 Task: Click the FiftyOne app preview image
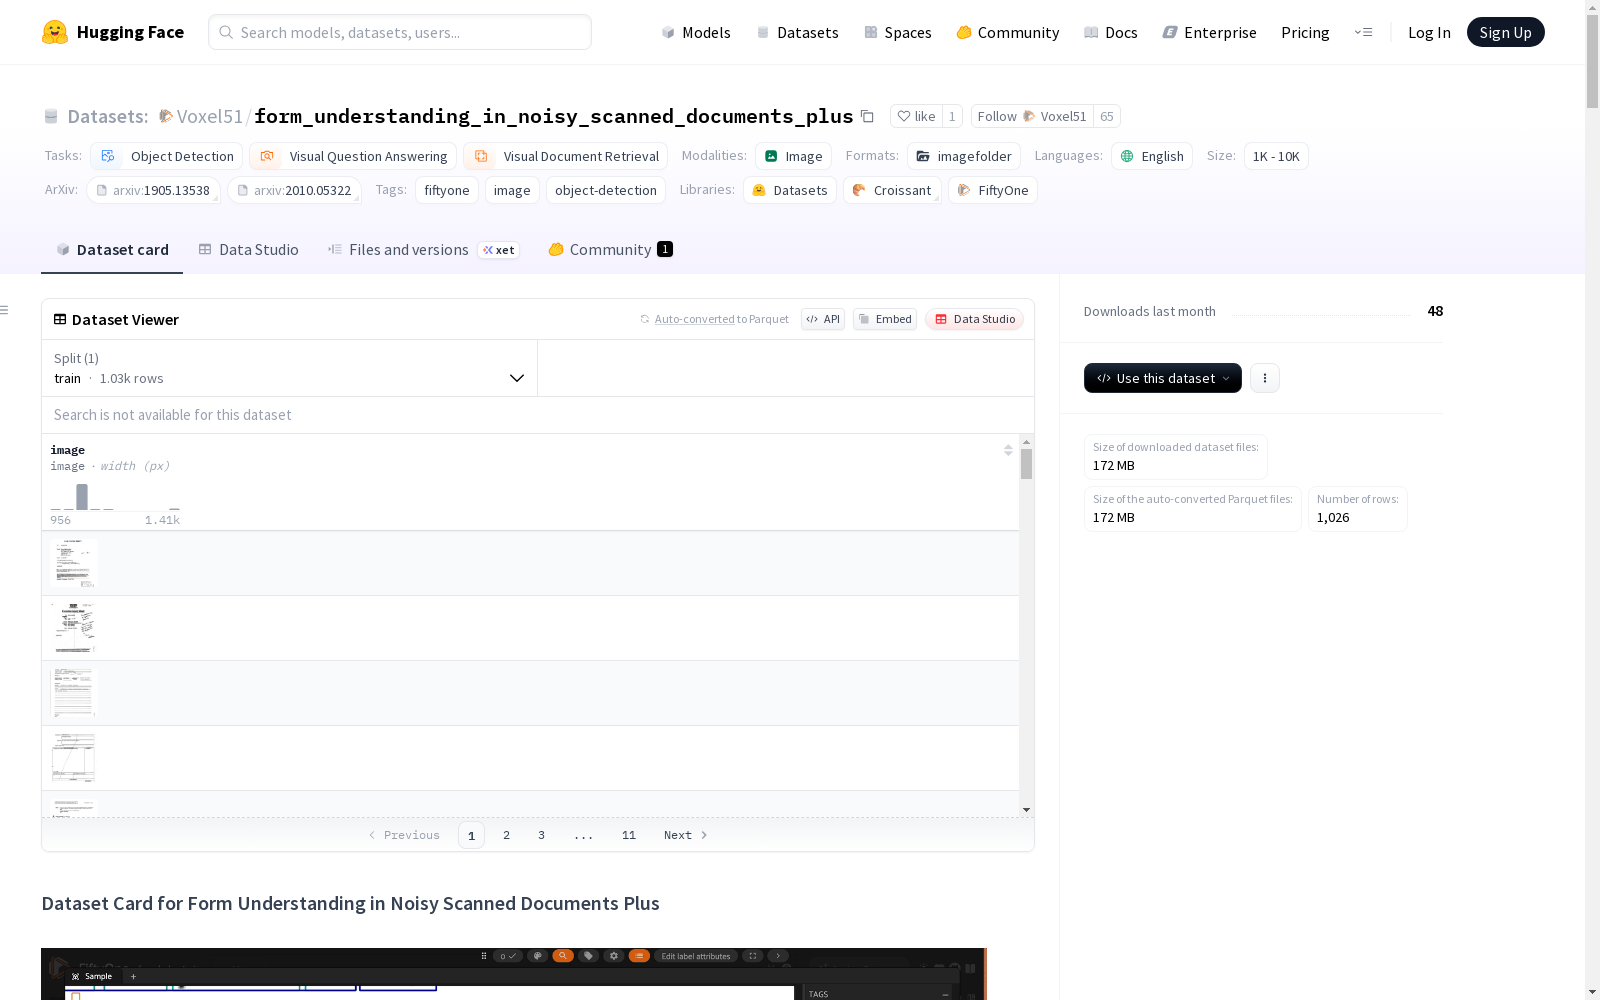point(513,974)
